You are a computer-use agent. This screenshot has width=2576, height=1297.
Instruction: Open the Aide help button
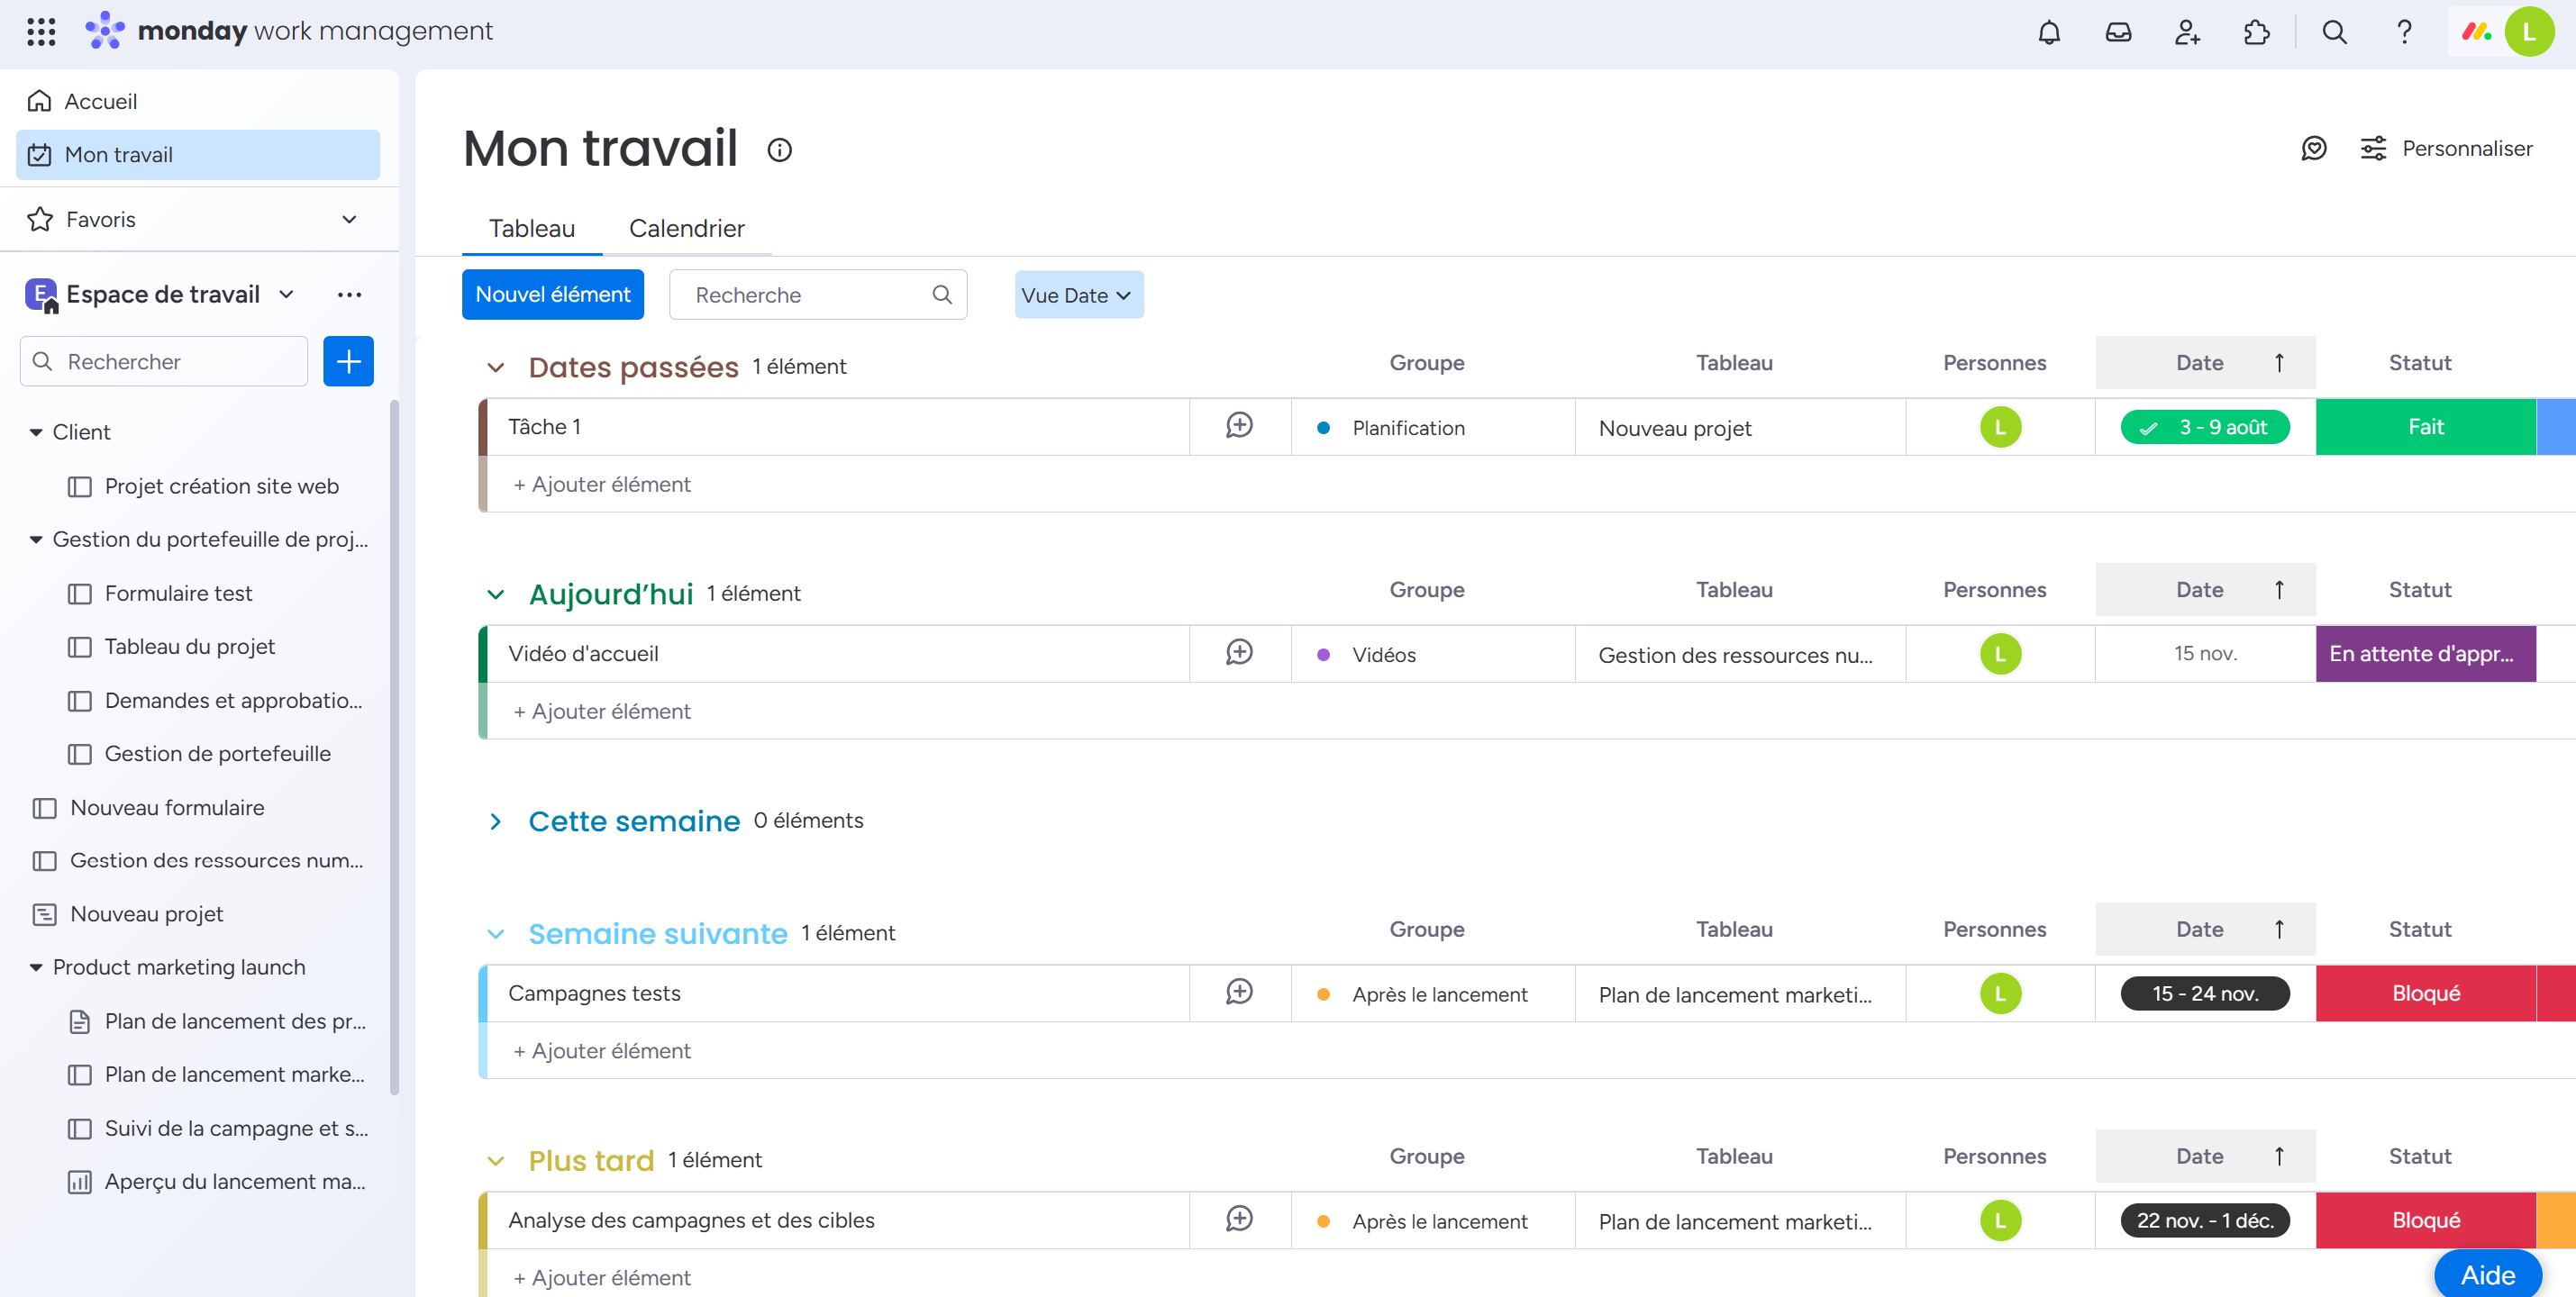tap(2488, 1274)
